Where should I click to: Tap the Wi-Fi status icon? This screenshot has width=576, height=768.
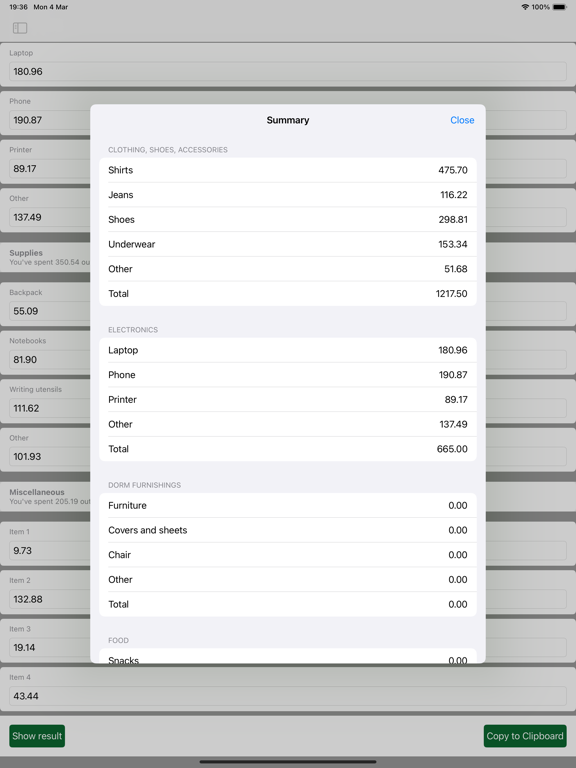[x=525, y=7]
